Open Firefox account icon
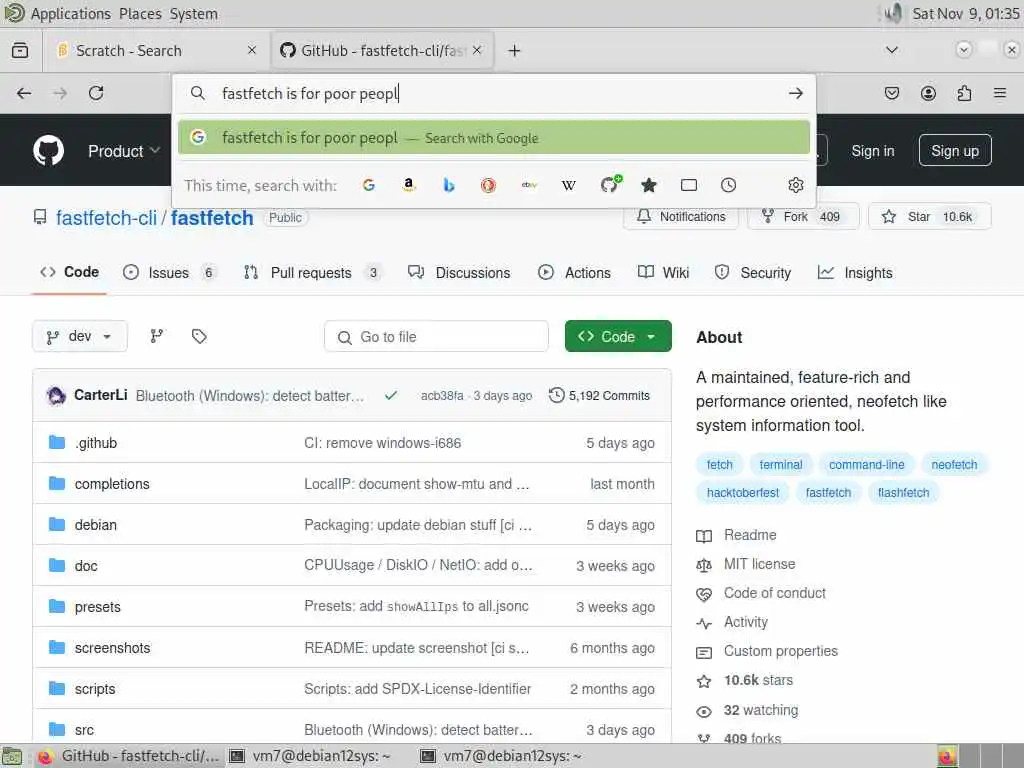This screenshot has height=768, width=1024. [x=928, y=93]
